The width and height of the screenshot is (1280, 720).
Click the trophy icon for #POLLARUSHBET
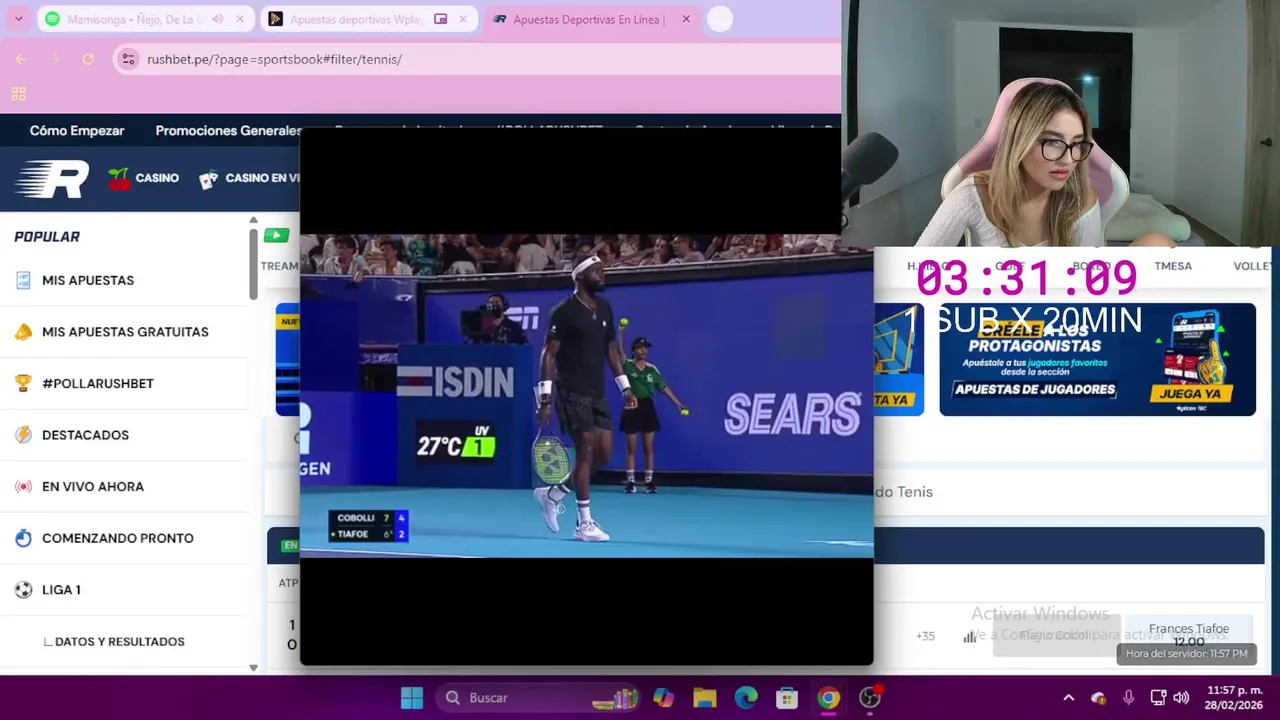(23, 383)
